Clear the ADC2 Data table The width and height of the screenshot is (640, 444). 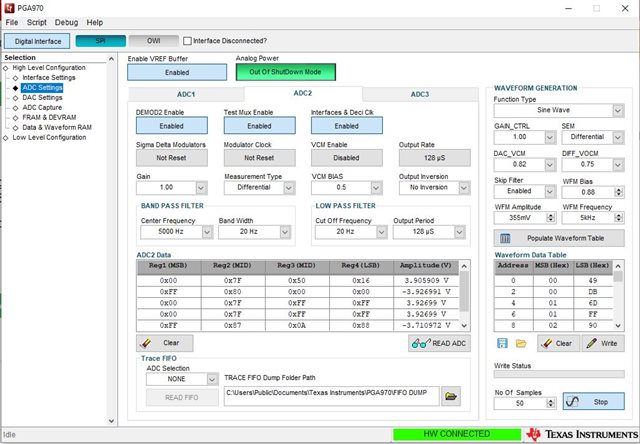click(164, 343)
